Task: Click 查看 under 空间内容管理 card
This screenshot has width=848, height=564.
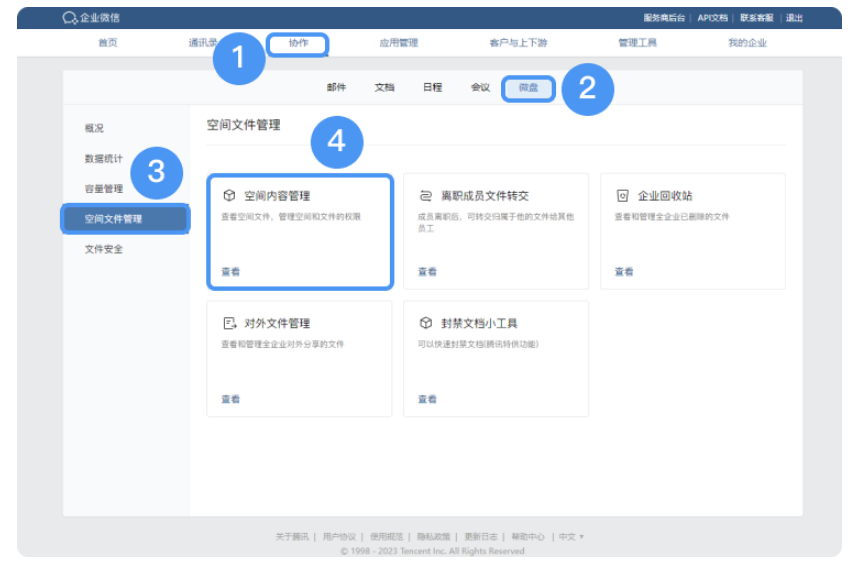Action: click(x=230, y=272)
